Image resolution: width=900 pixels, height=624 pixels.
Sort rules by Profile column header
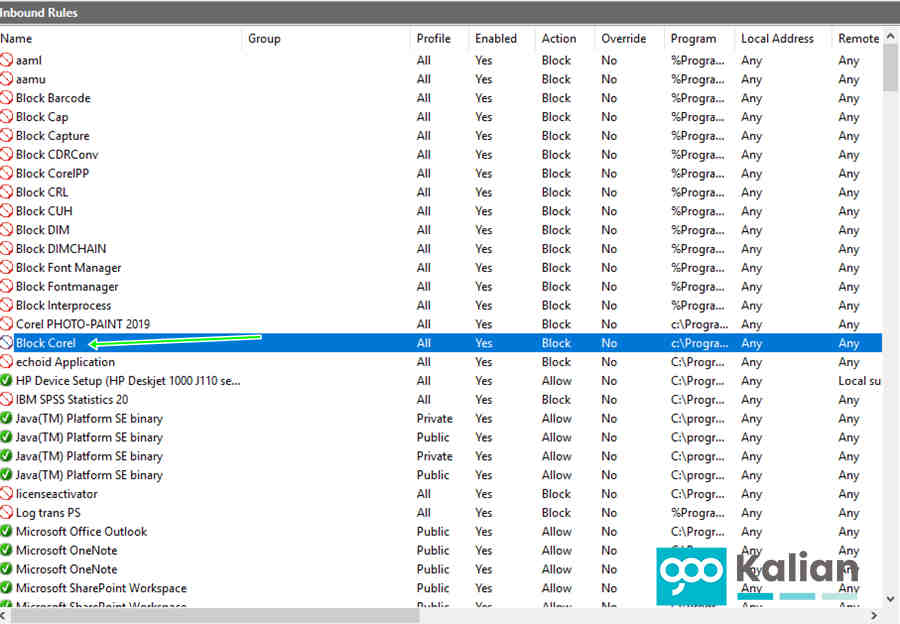[x=433, y=38]
